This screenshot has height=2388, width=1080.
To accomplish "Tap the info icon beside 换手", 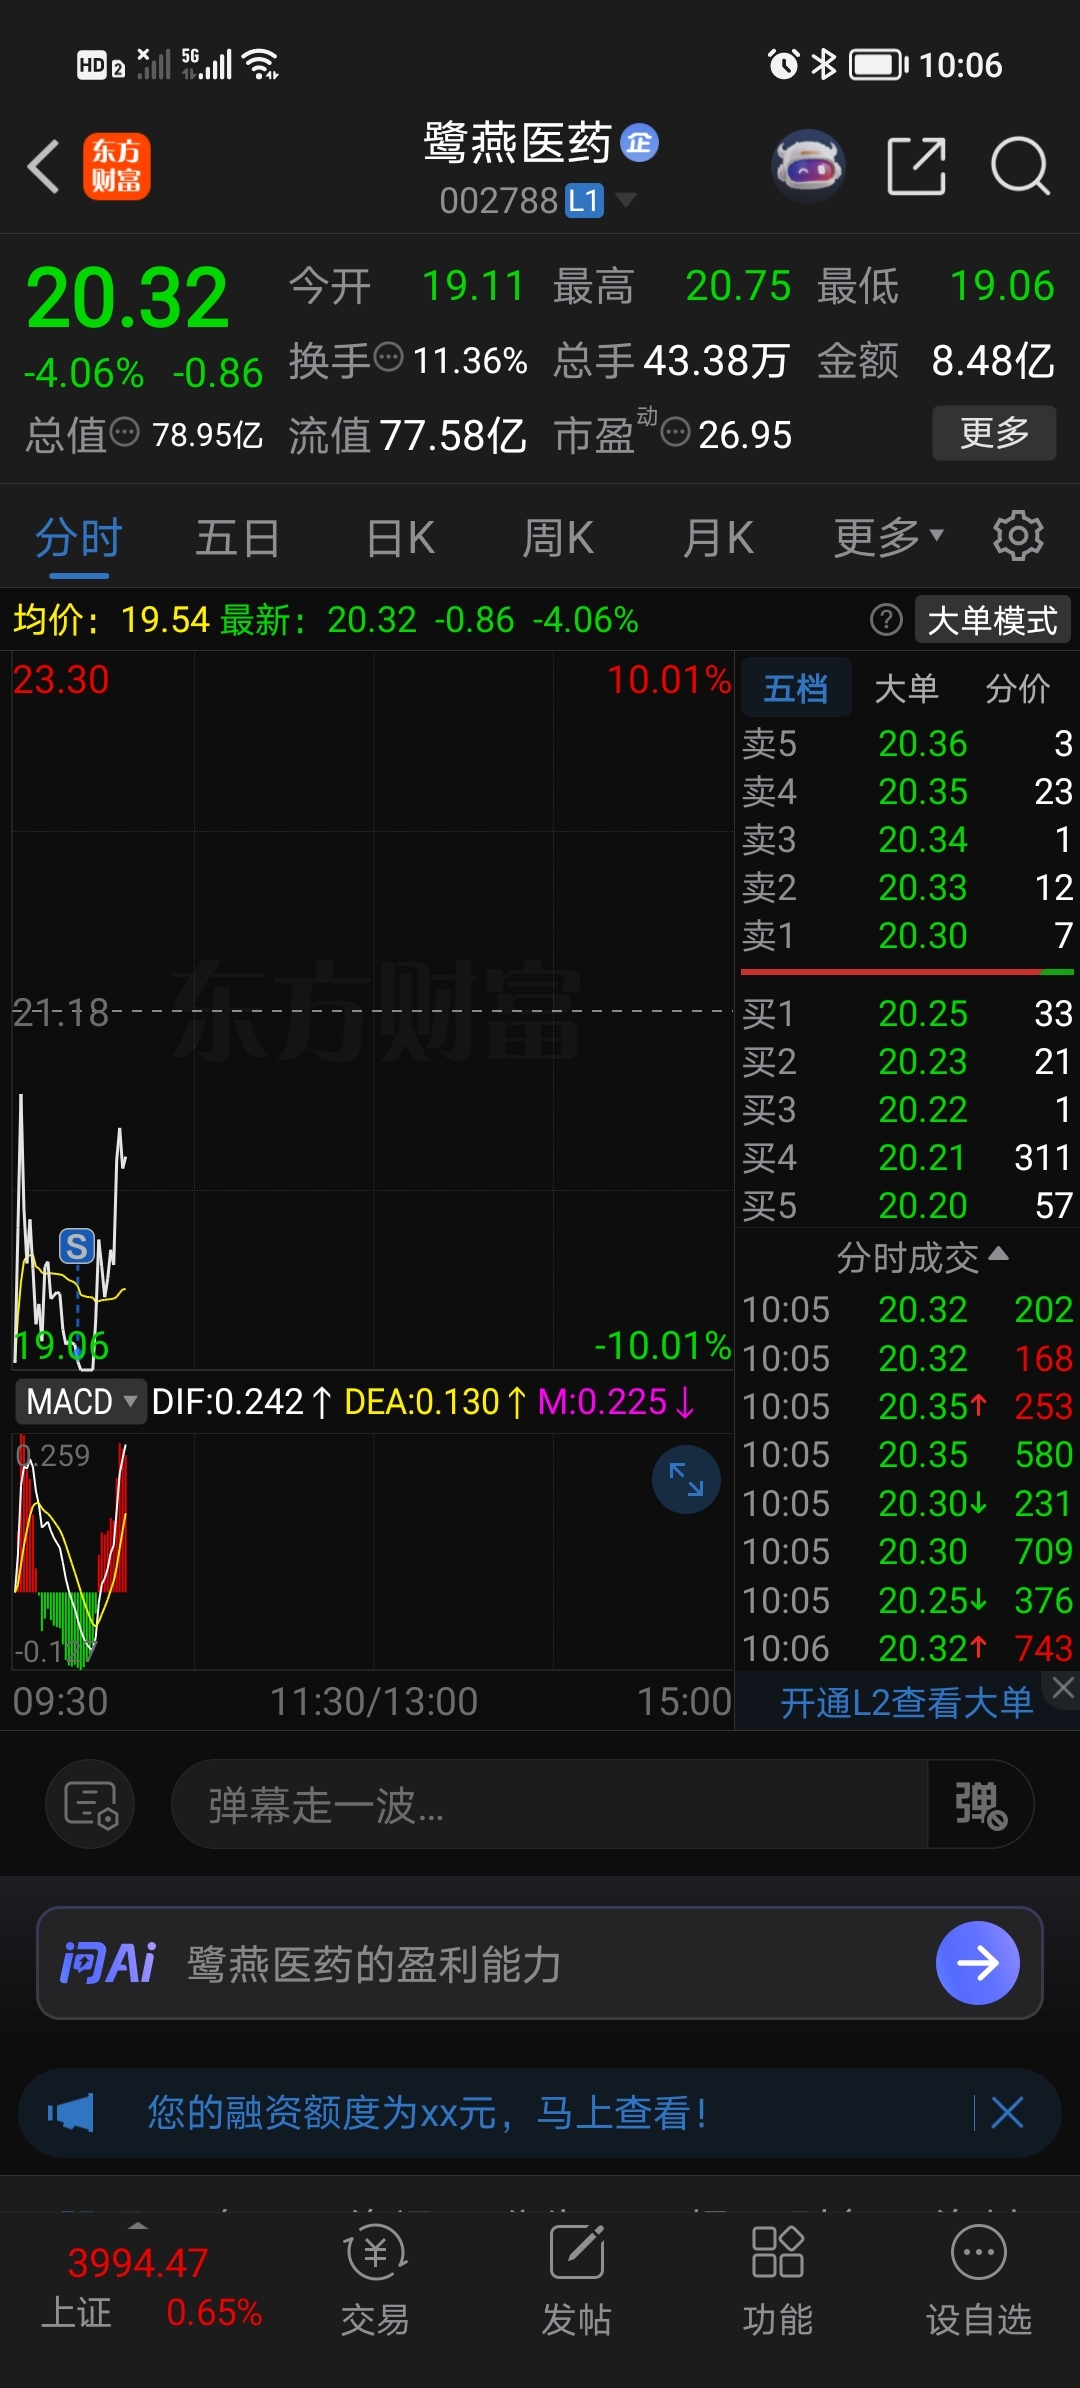I will tap(387, 356).
